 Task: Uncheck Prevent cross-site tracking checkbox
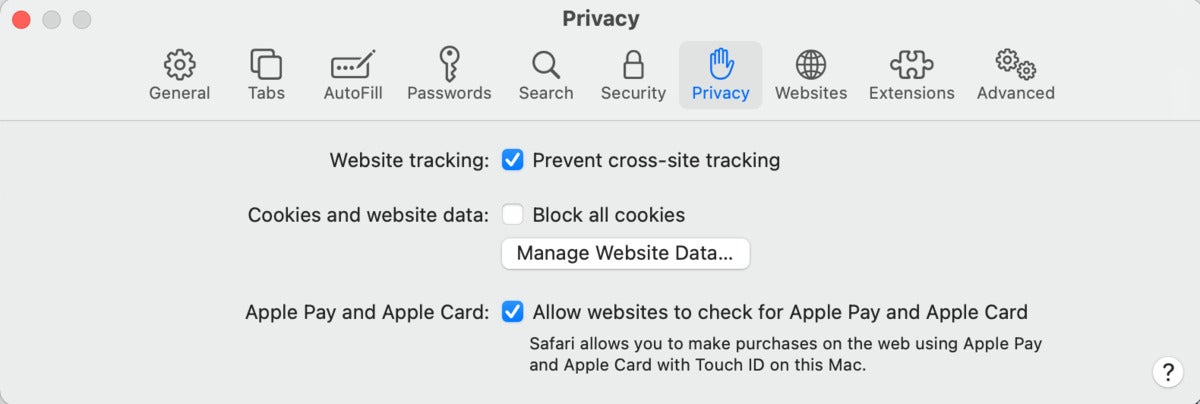pos(513,160)
